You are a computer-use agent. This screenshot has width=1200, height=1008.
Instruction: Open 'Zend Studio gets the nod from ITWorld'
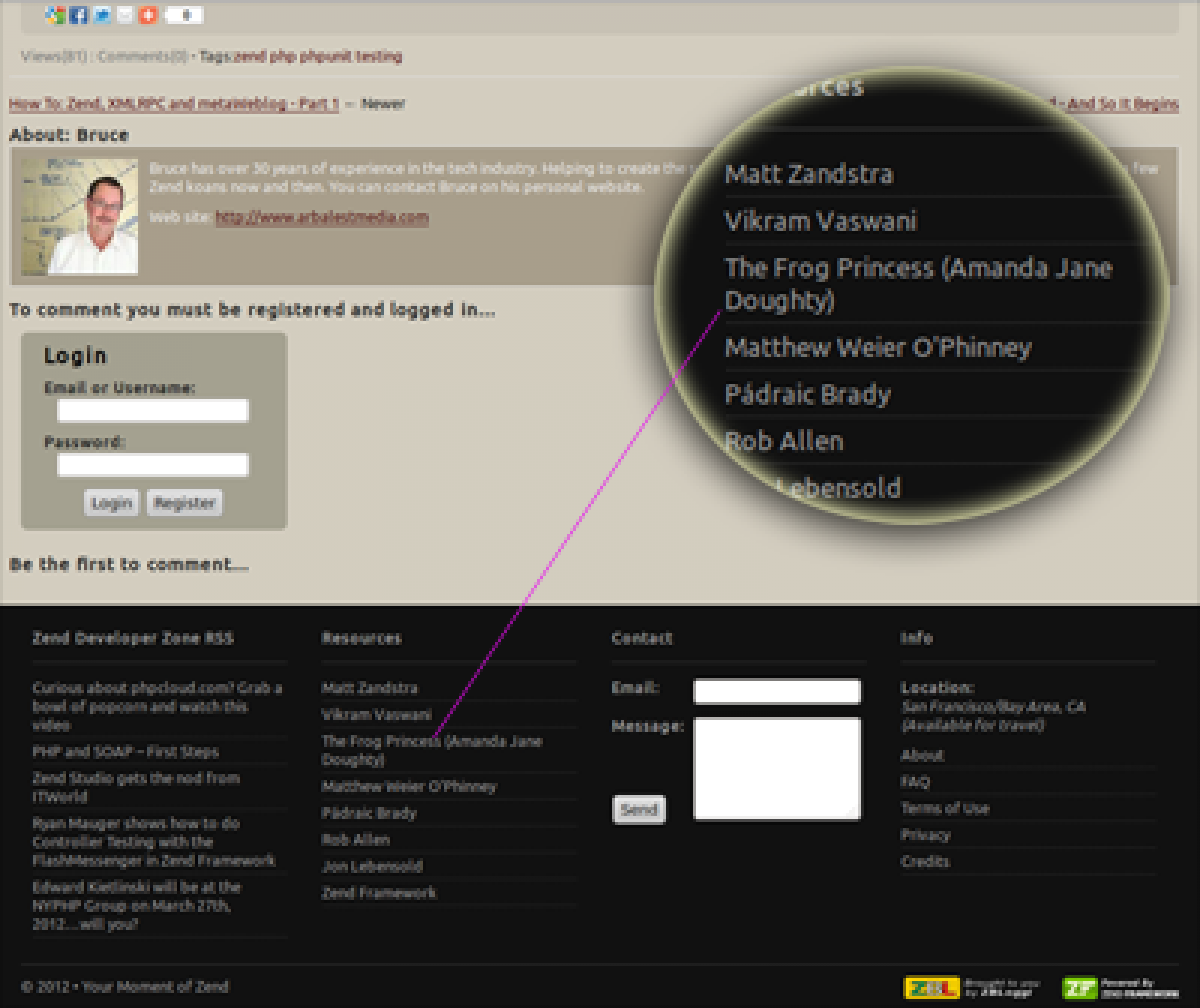click(136, 787)
